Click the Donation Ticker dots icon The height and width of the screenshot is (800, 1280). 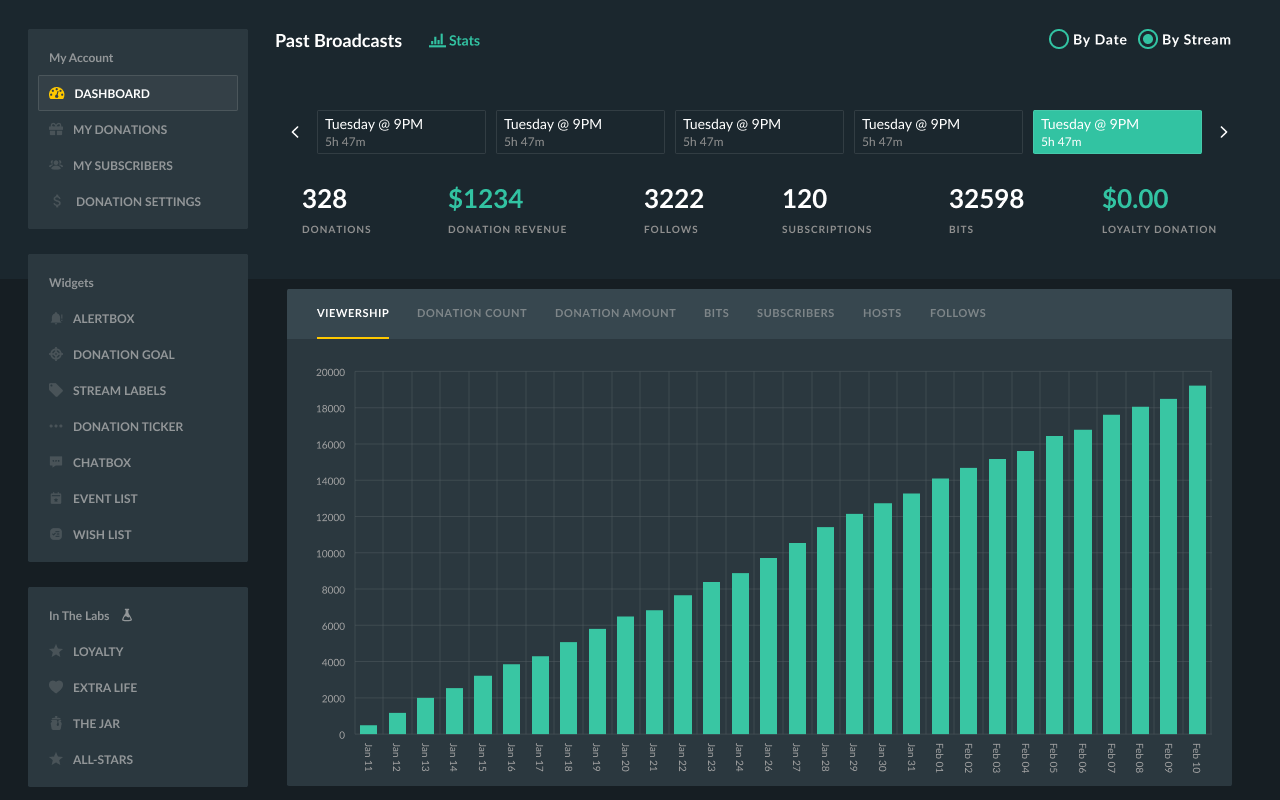tap(56, 426)
